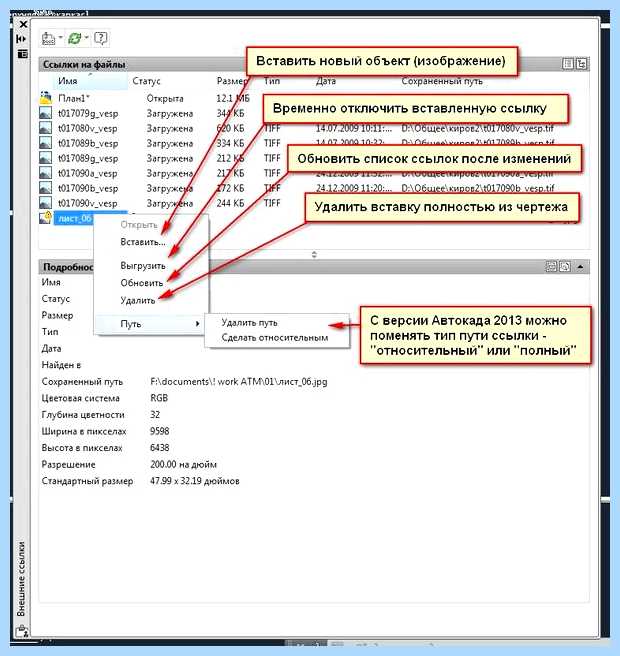Click the 6438 height in pixels value
620x656 pixels.
tap(159, 448)
